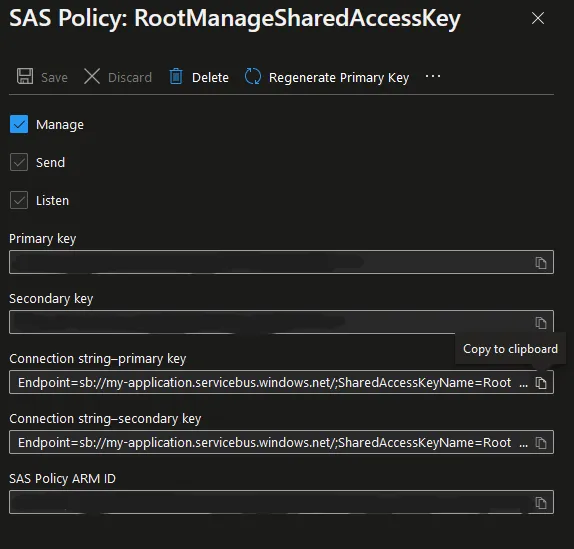574x549 pixels.
Task: Click the Discard X icon
Action: pyautogui.click(x=92, y=77)
